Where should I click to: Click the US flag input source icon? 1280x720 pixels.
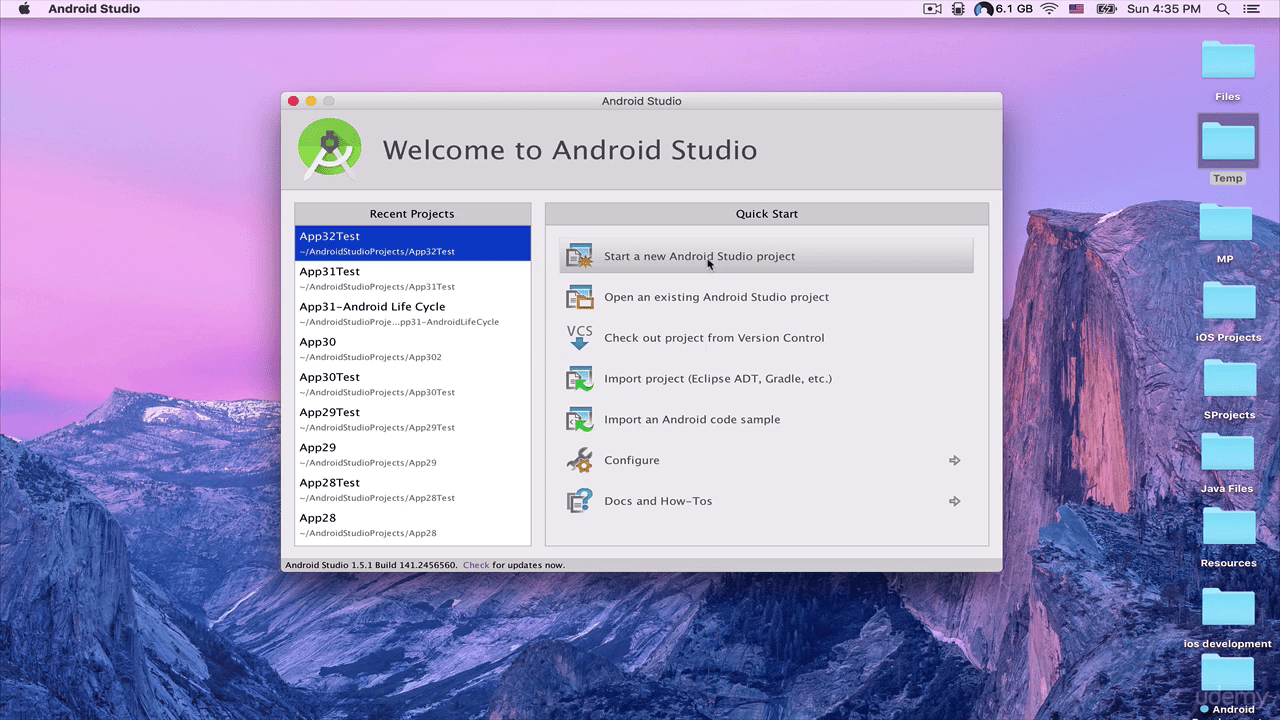(x=1077, y=9)
